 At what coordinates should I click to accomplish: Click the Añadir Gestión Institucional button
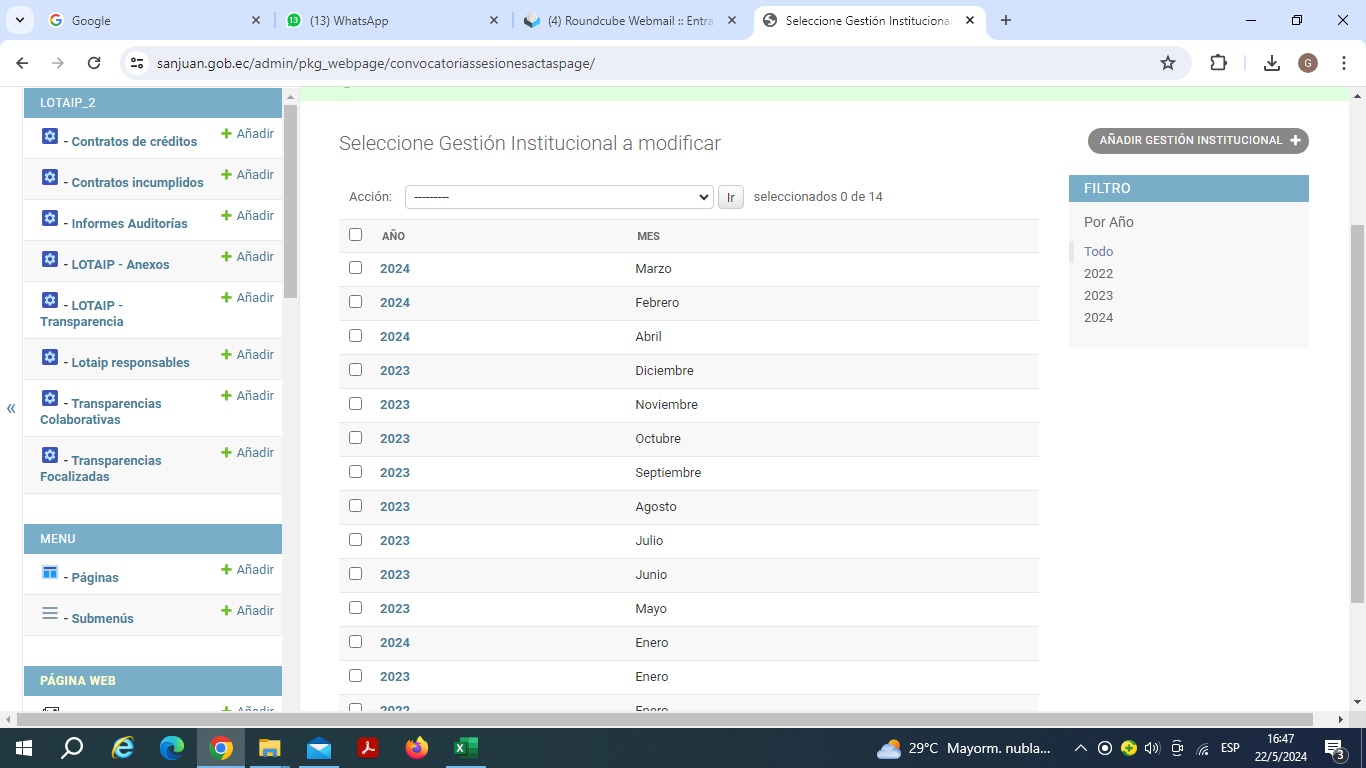pyautogui.click(x=1198, y=141)
